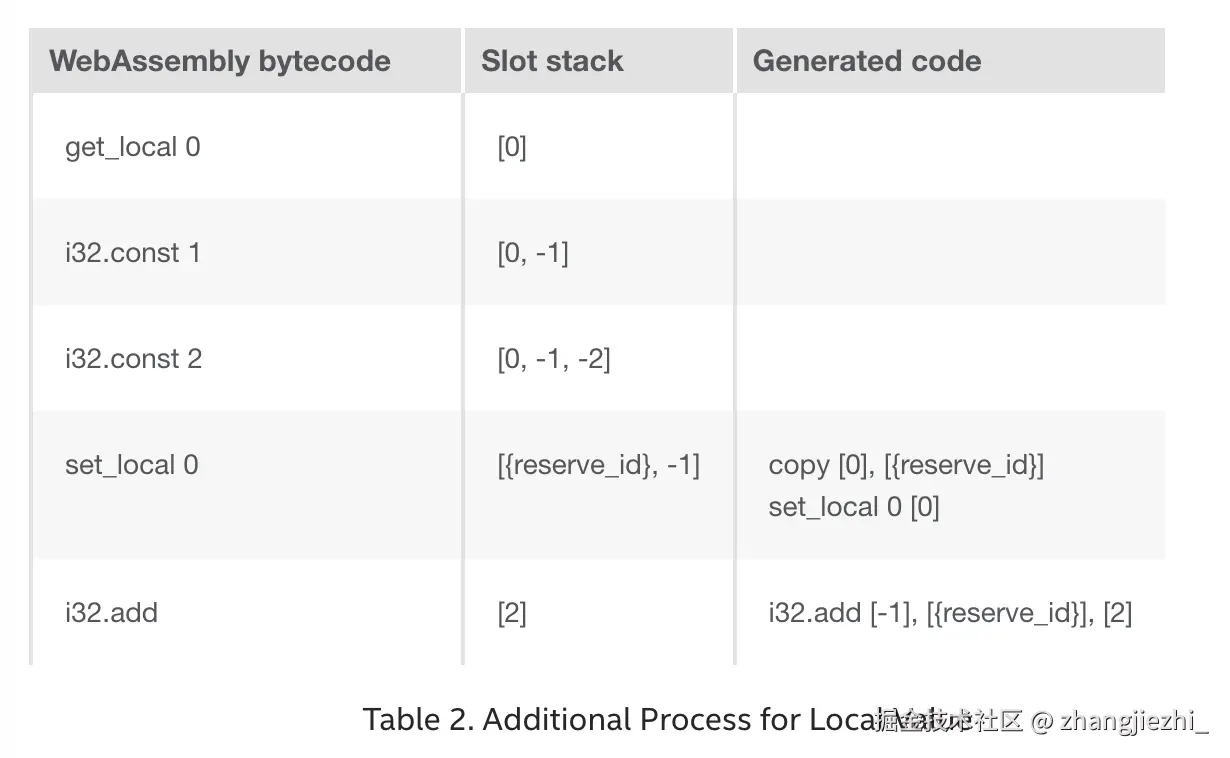
Task: Click the Slot stack column header
Action: pos(599,61)
